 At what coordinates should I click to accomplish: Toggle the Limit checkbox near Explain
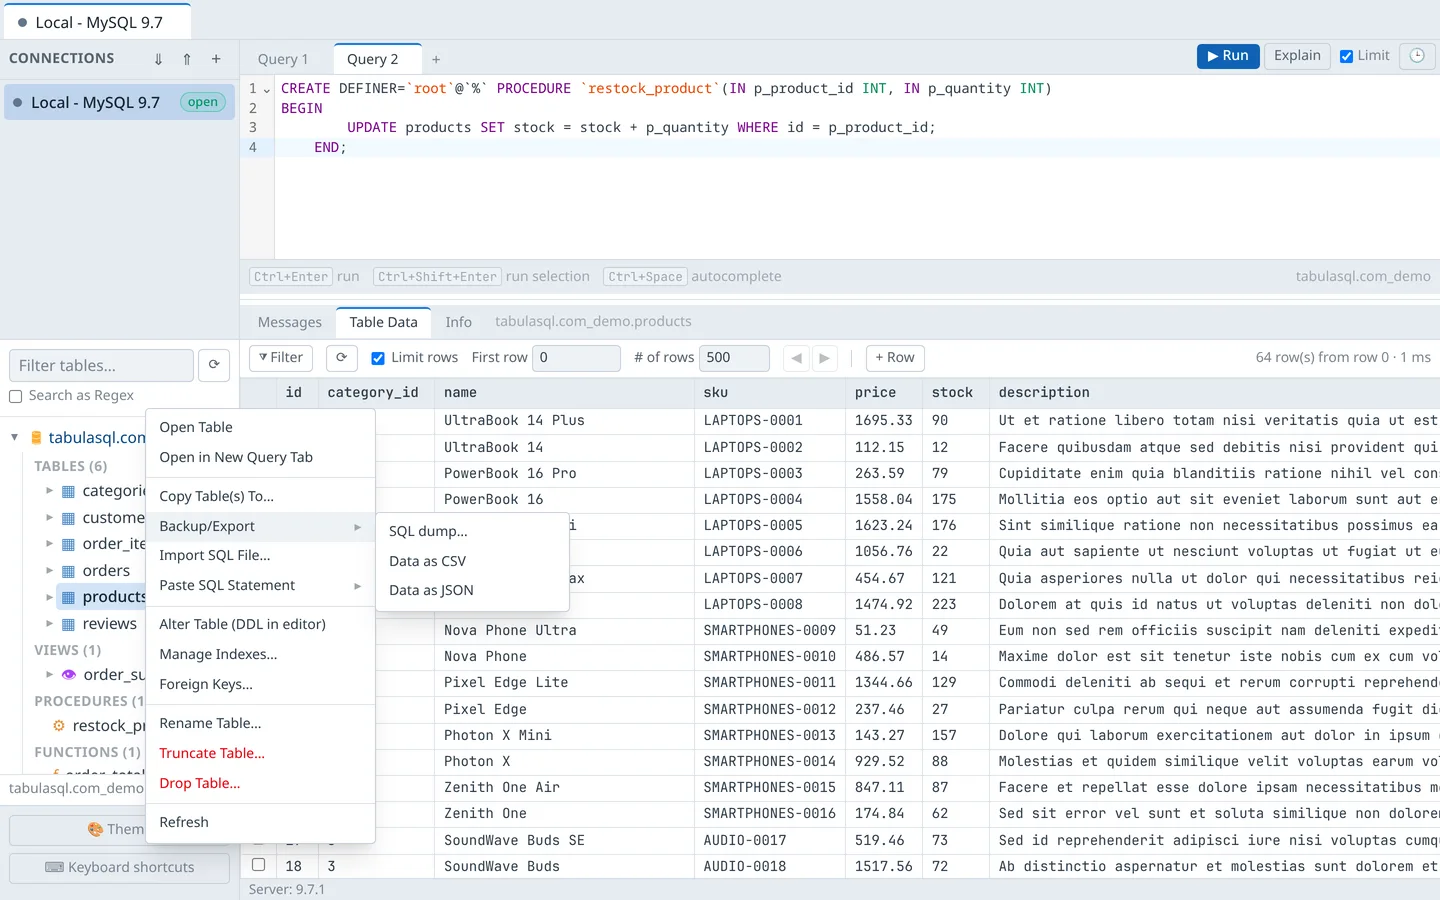pyautogui.click(x=1347, y=56)
